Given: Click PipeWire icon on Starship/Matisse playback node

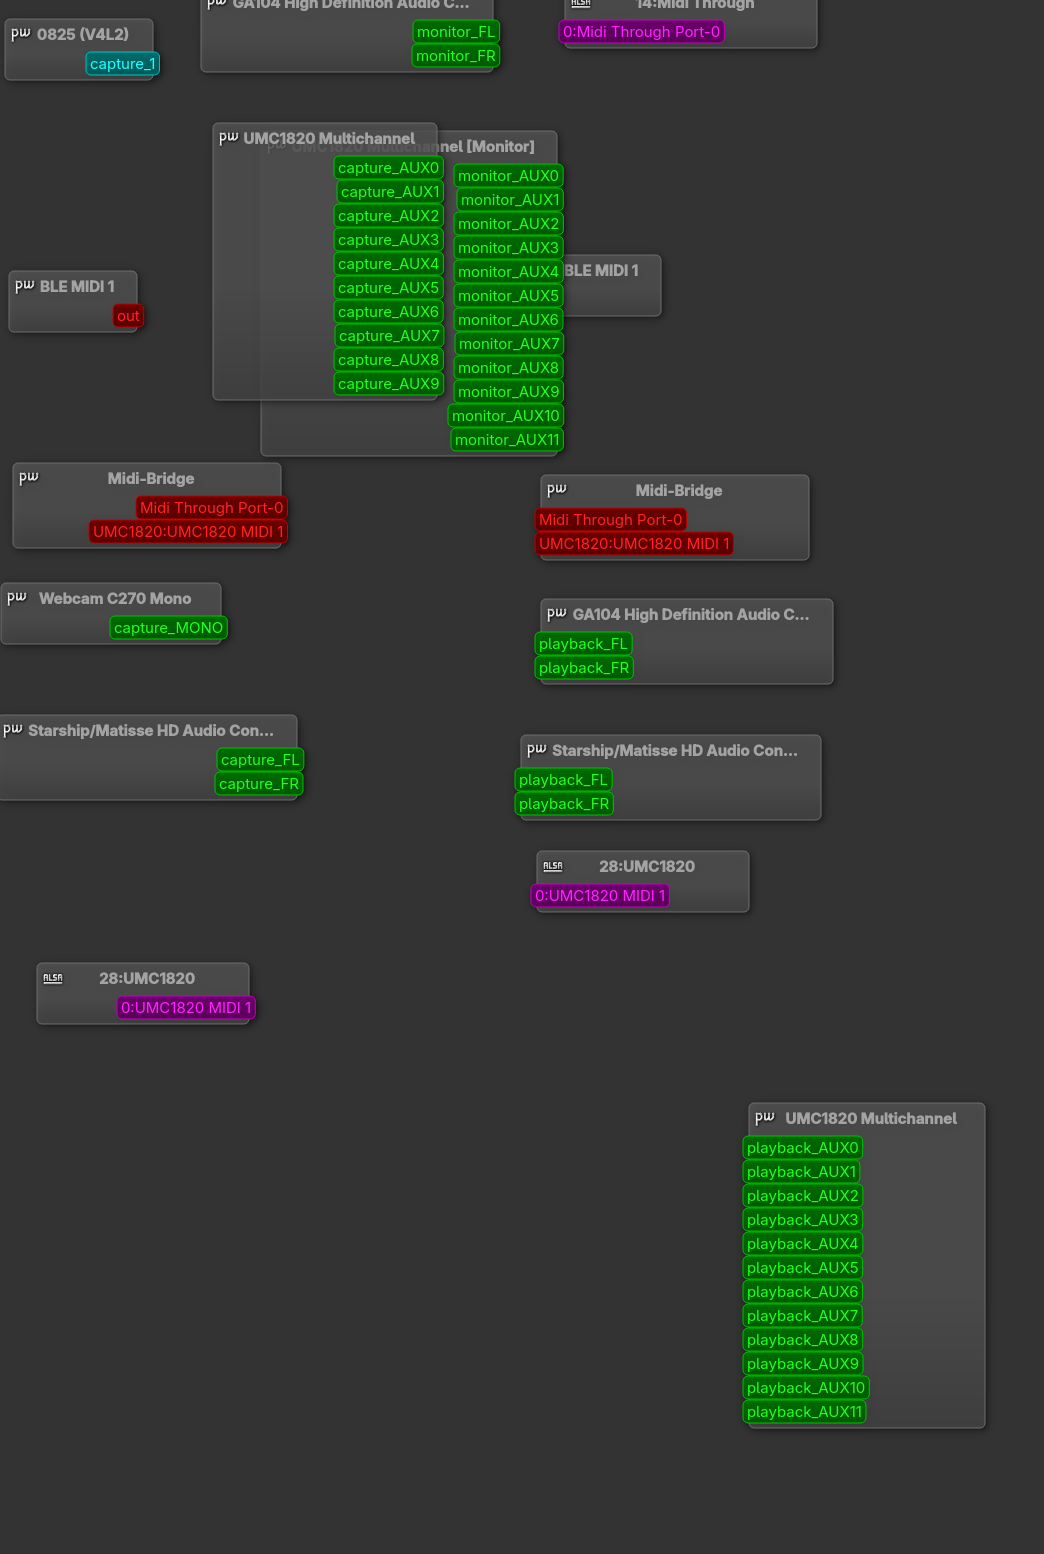Looking at the screenshot, I should [x=537, y=750].
